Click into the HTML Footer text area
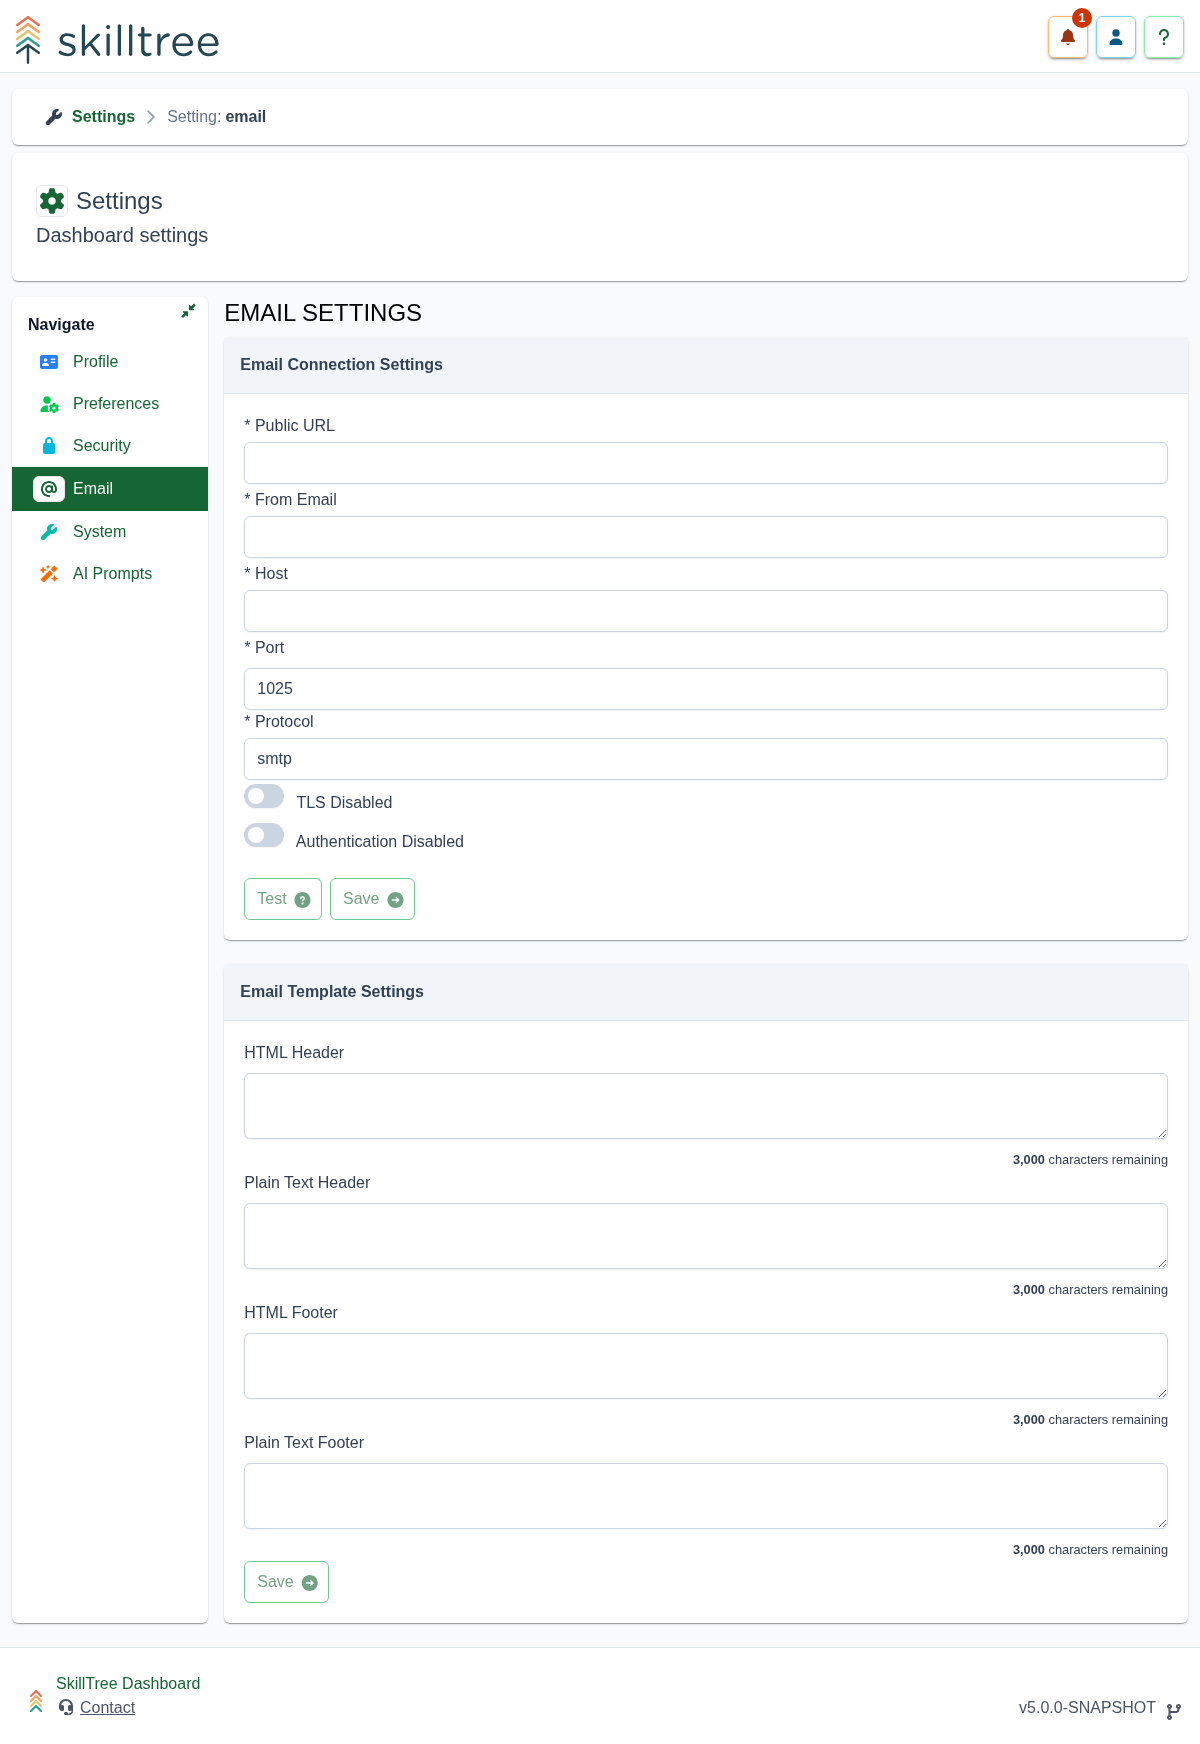 pos(706,1366)
